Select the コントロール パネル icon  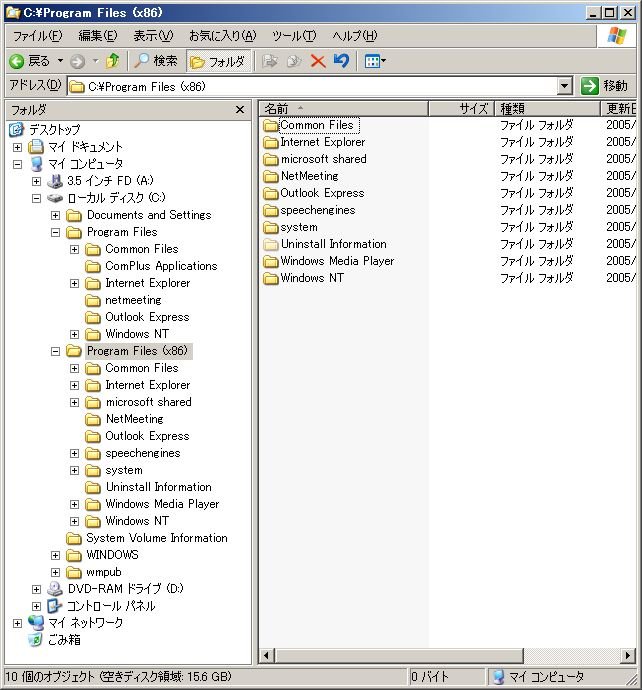(55, 606)
